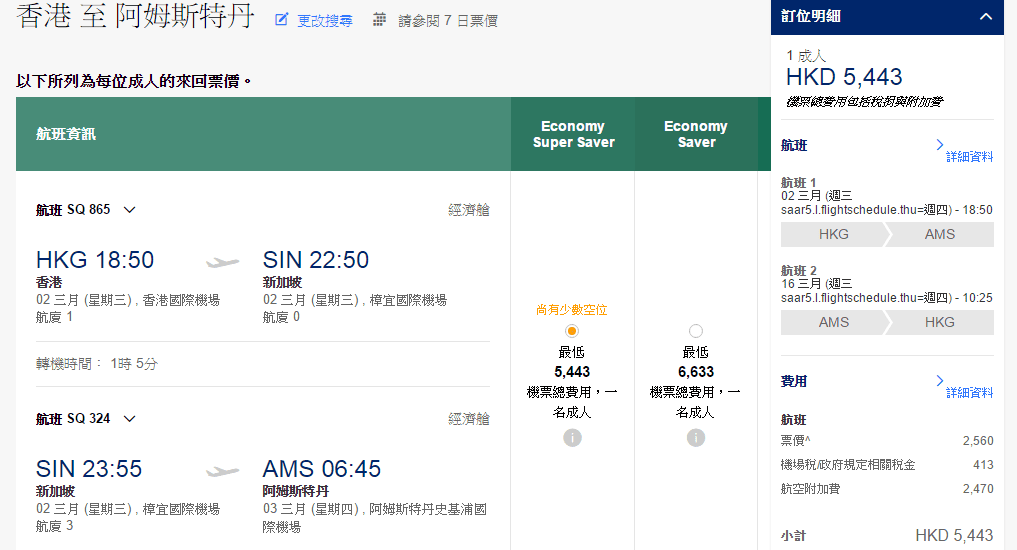The width and height of the screenshot is (1017, 550).
Task: Click the HKG to AMS route bar
Action: click(887, 234)
